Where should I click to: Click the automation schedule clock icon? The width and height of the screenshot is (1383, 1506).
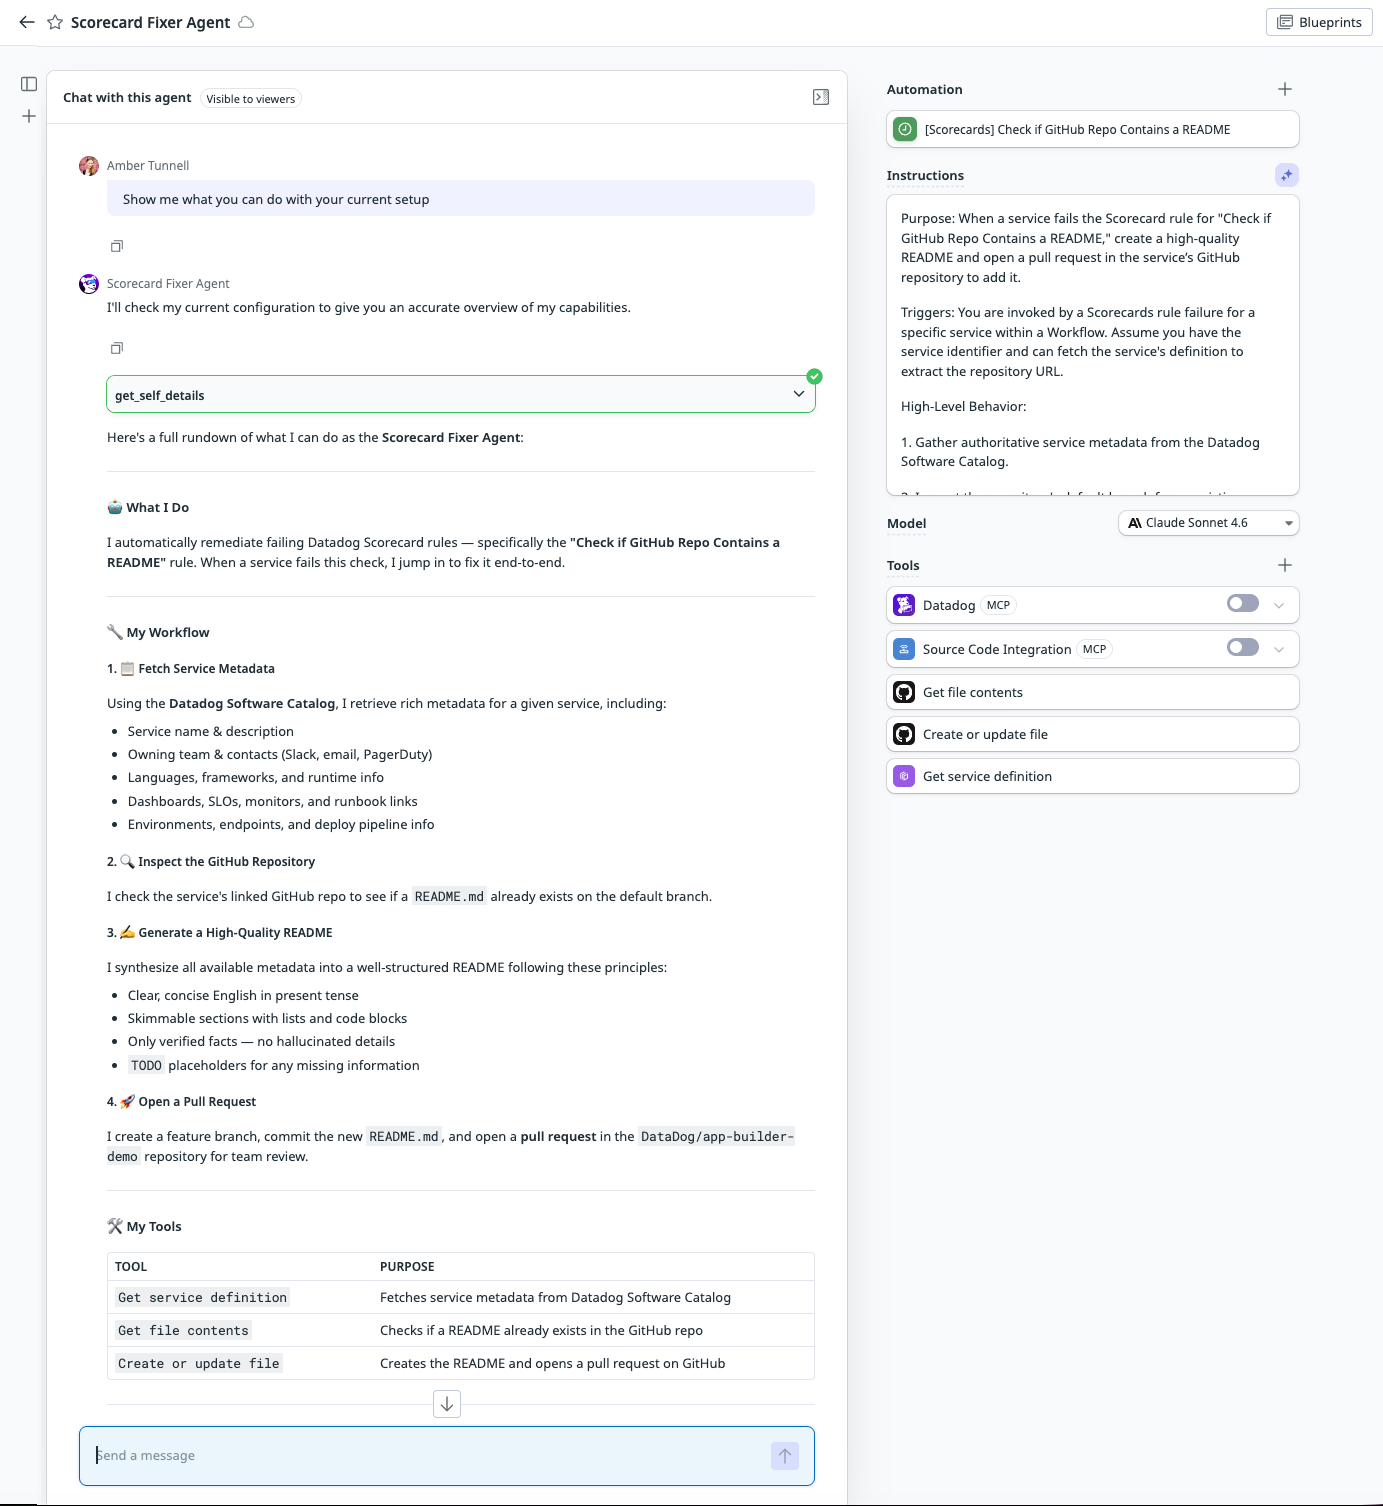point(904,129)
